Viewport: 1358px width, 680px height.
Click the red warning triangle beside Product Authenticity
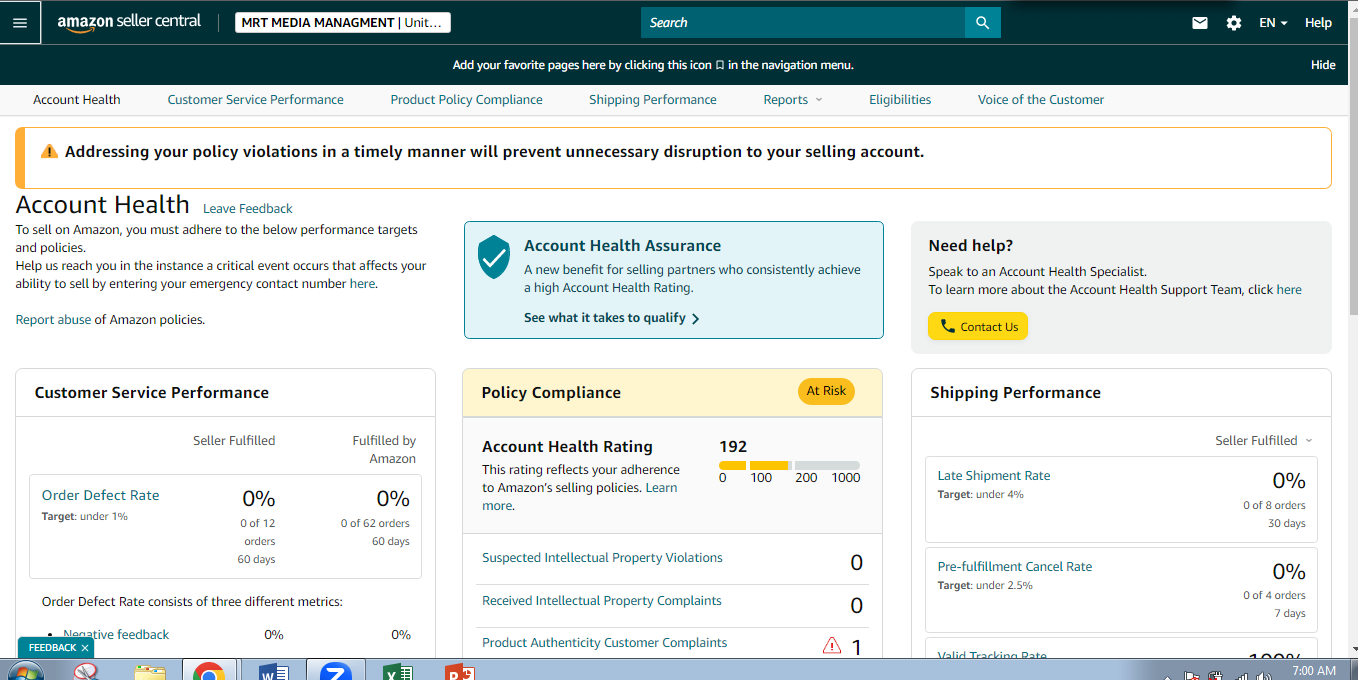coord(832,646)
